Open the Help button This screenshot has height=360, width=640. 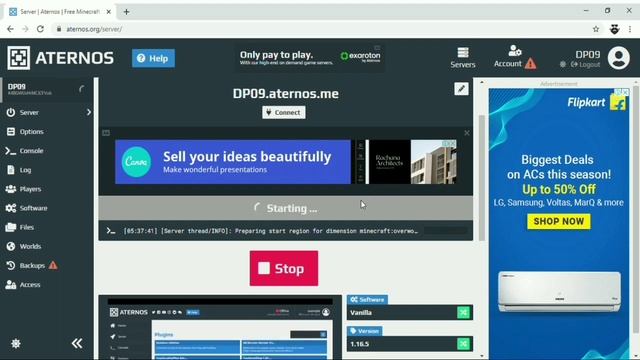coord(153,58)
